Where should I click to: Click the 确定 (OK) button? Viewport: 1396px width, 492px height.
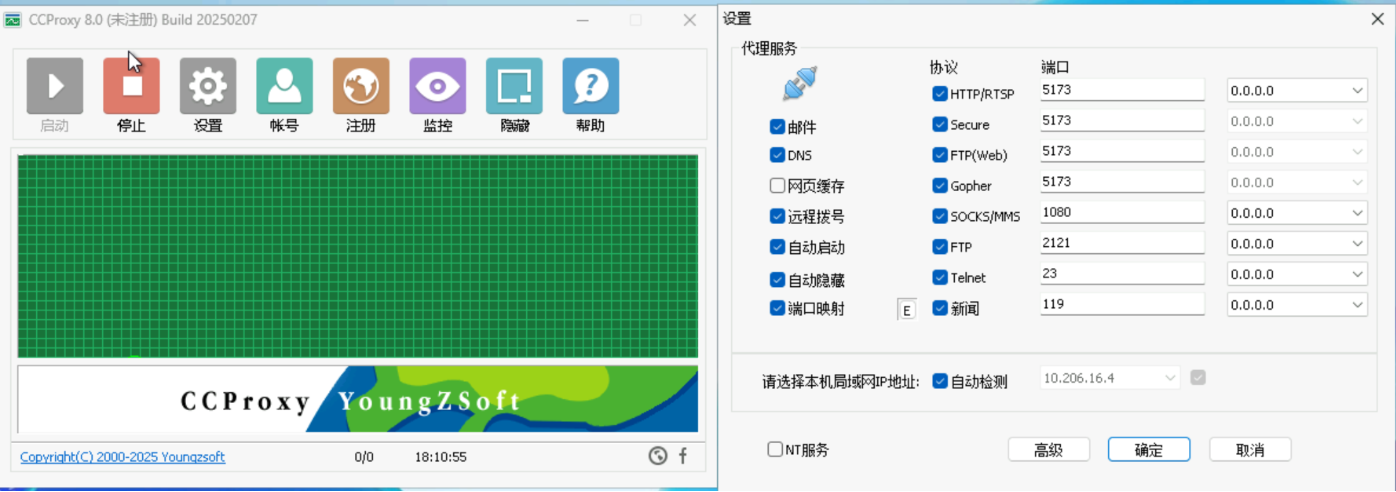1149,450
